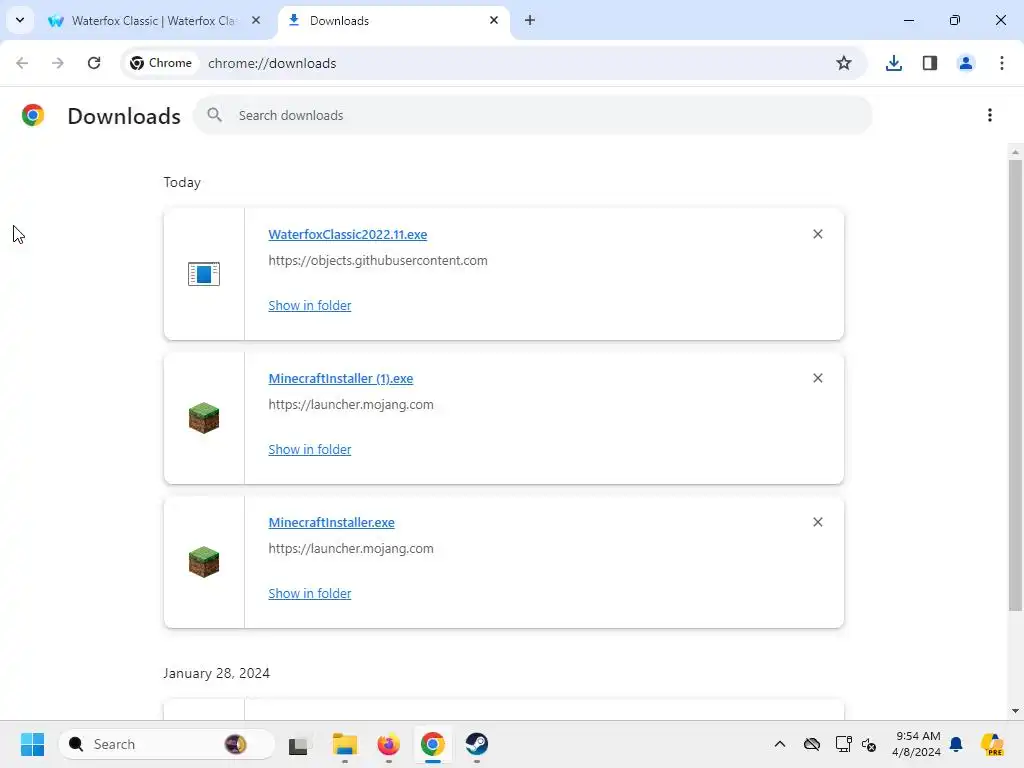1024x768 pixels.
Task: Click the taskbar Search box
Action: (167, 744)
